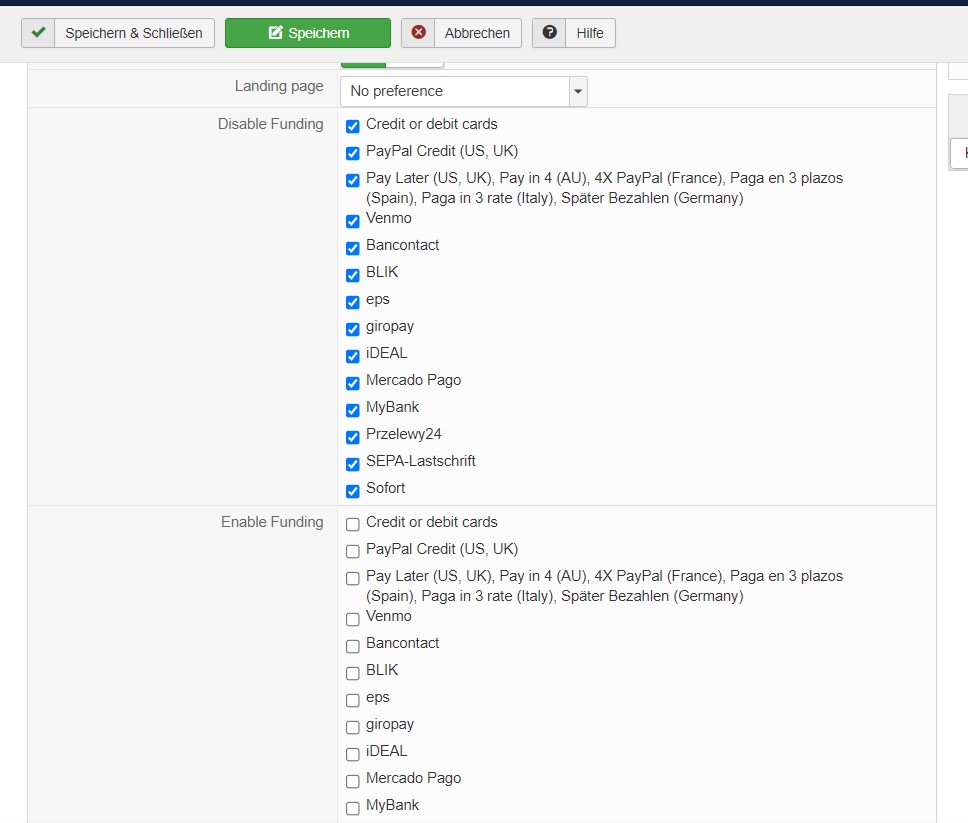The width and height of the screenshot is (968, 823).
Task: Check Venmo under Enable Funding
Action: click(x=353, y=619)
